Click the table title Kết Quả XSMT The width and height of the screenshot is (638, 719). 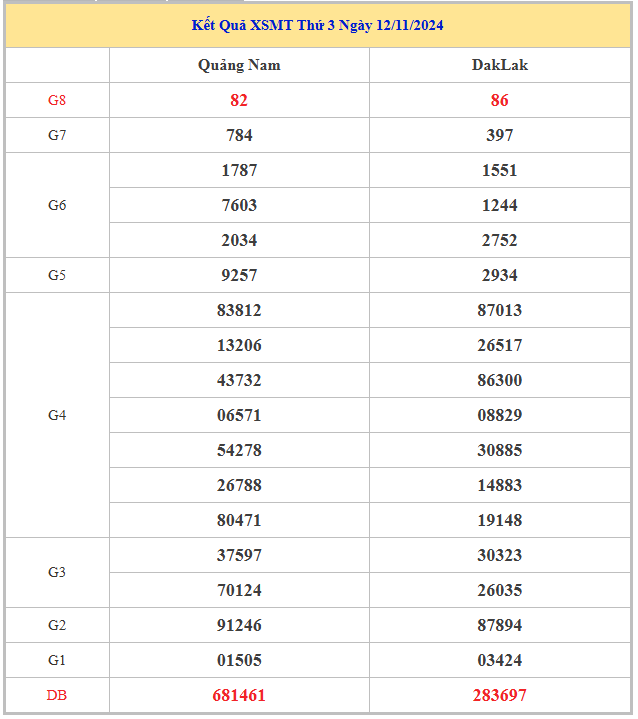317,25
